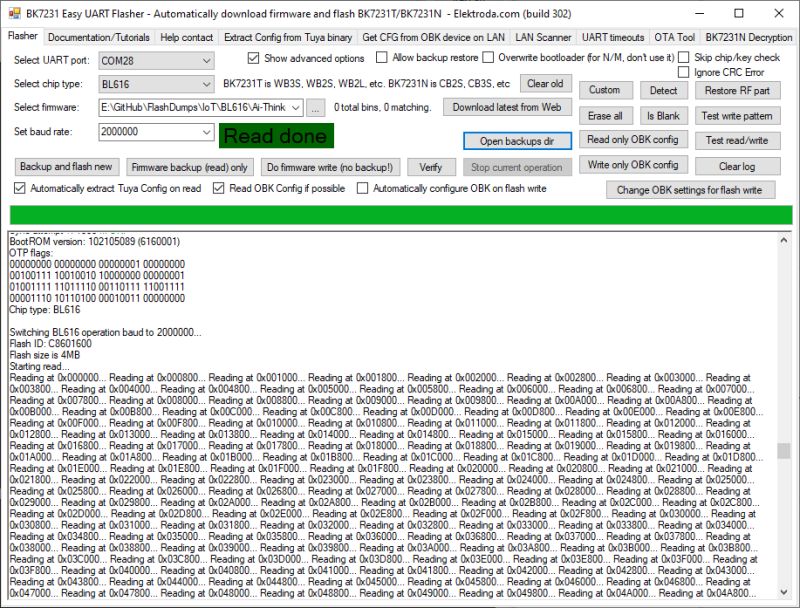Expand the baud rate 2000000 dropdown
Image resolution: width=800 pixels, height=608 pixels.
click(206, 132)
